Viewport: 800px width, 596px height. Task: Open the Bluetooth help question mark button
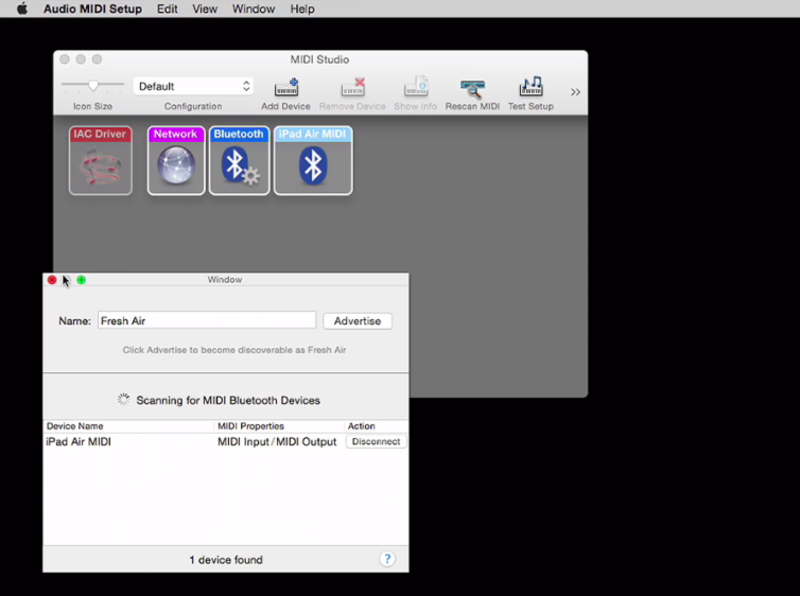tap(387, 559)
